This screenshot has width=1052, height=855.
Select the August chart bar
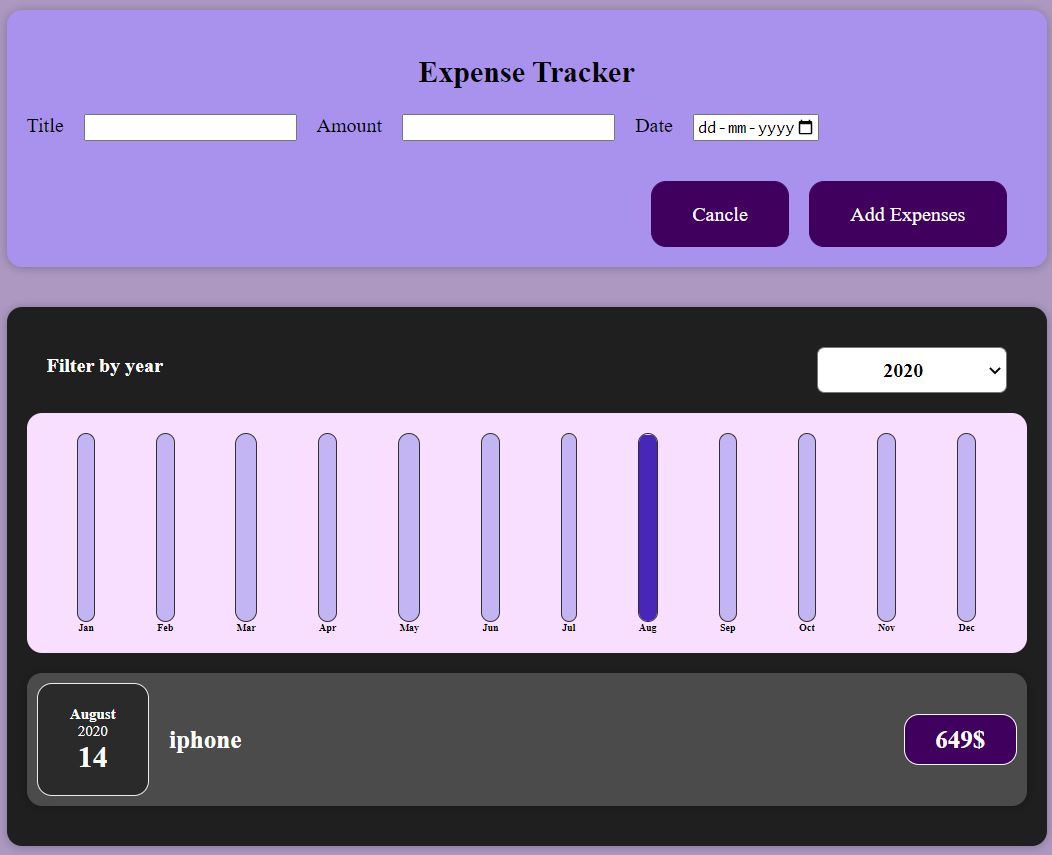(x=648, y=525)
